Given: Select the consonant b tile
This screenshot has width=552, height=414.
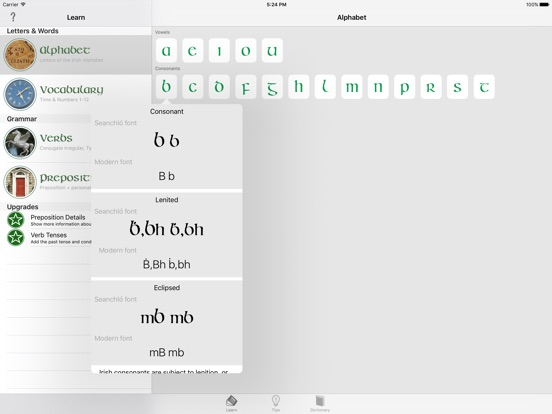Looking at the screenshot, I should click(x=166, y=87).
